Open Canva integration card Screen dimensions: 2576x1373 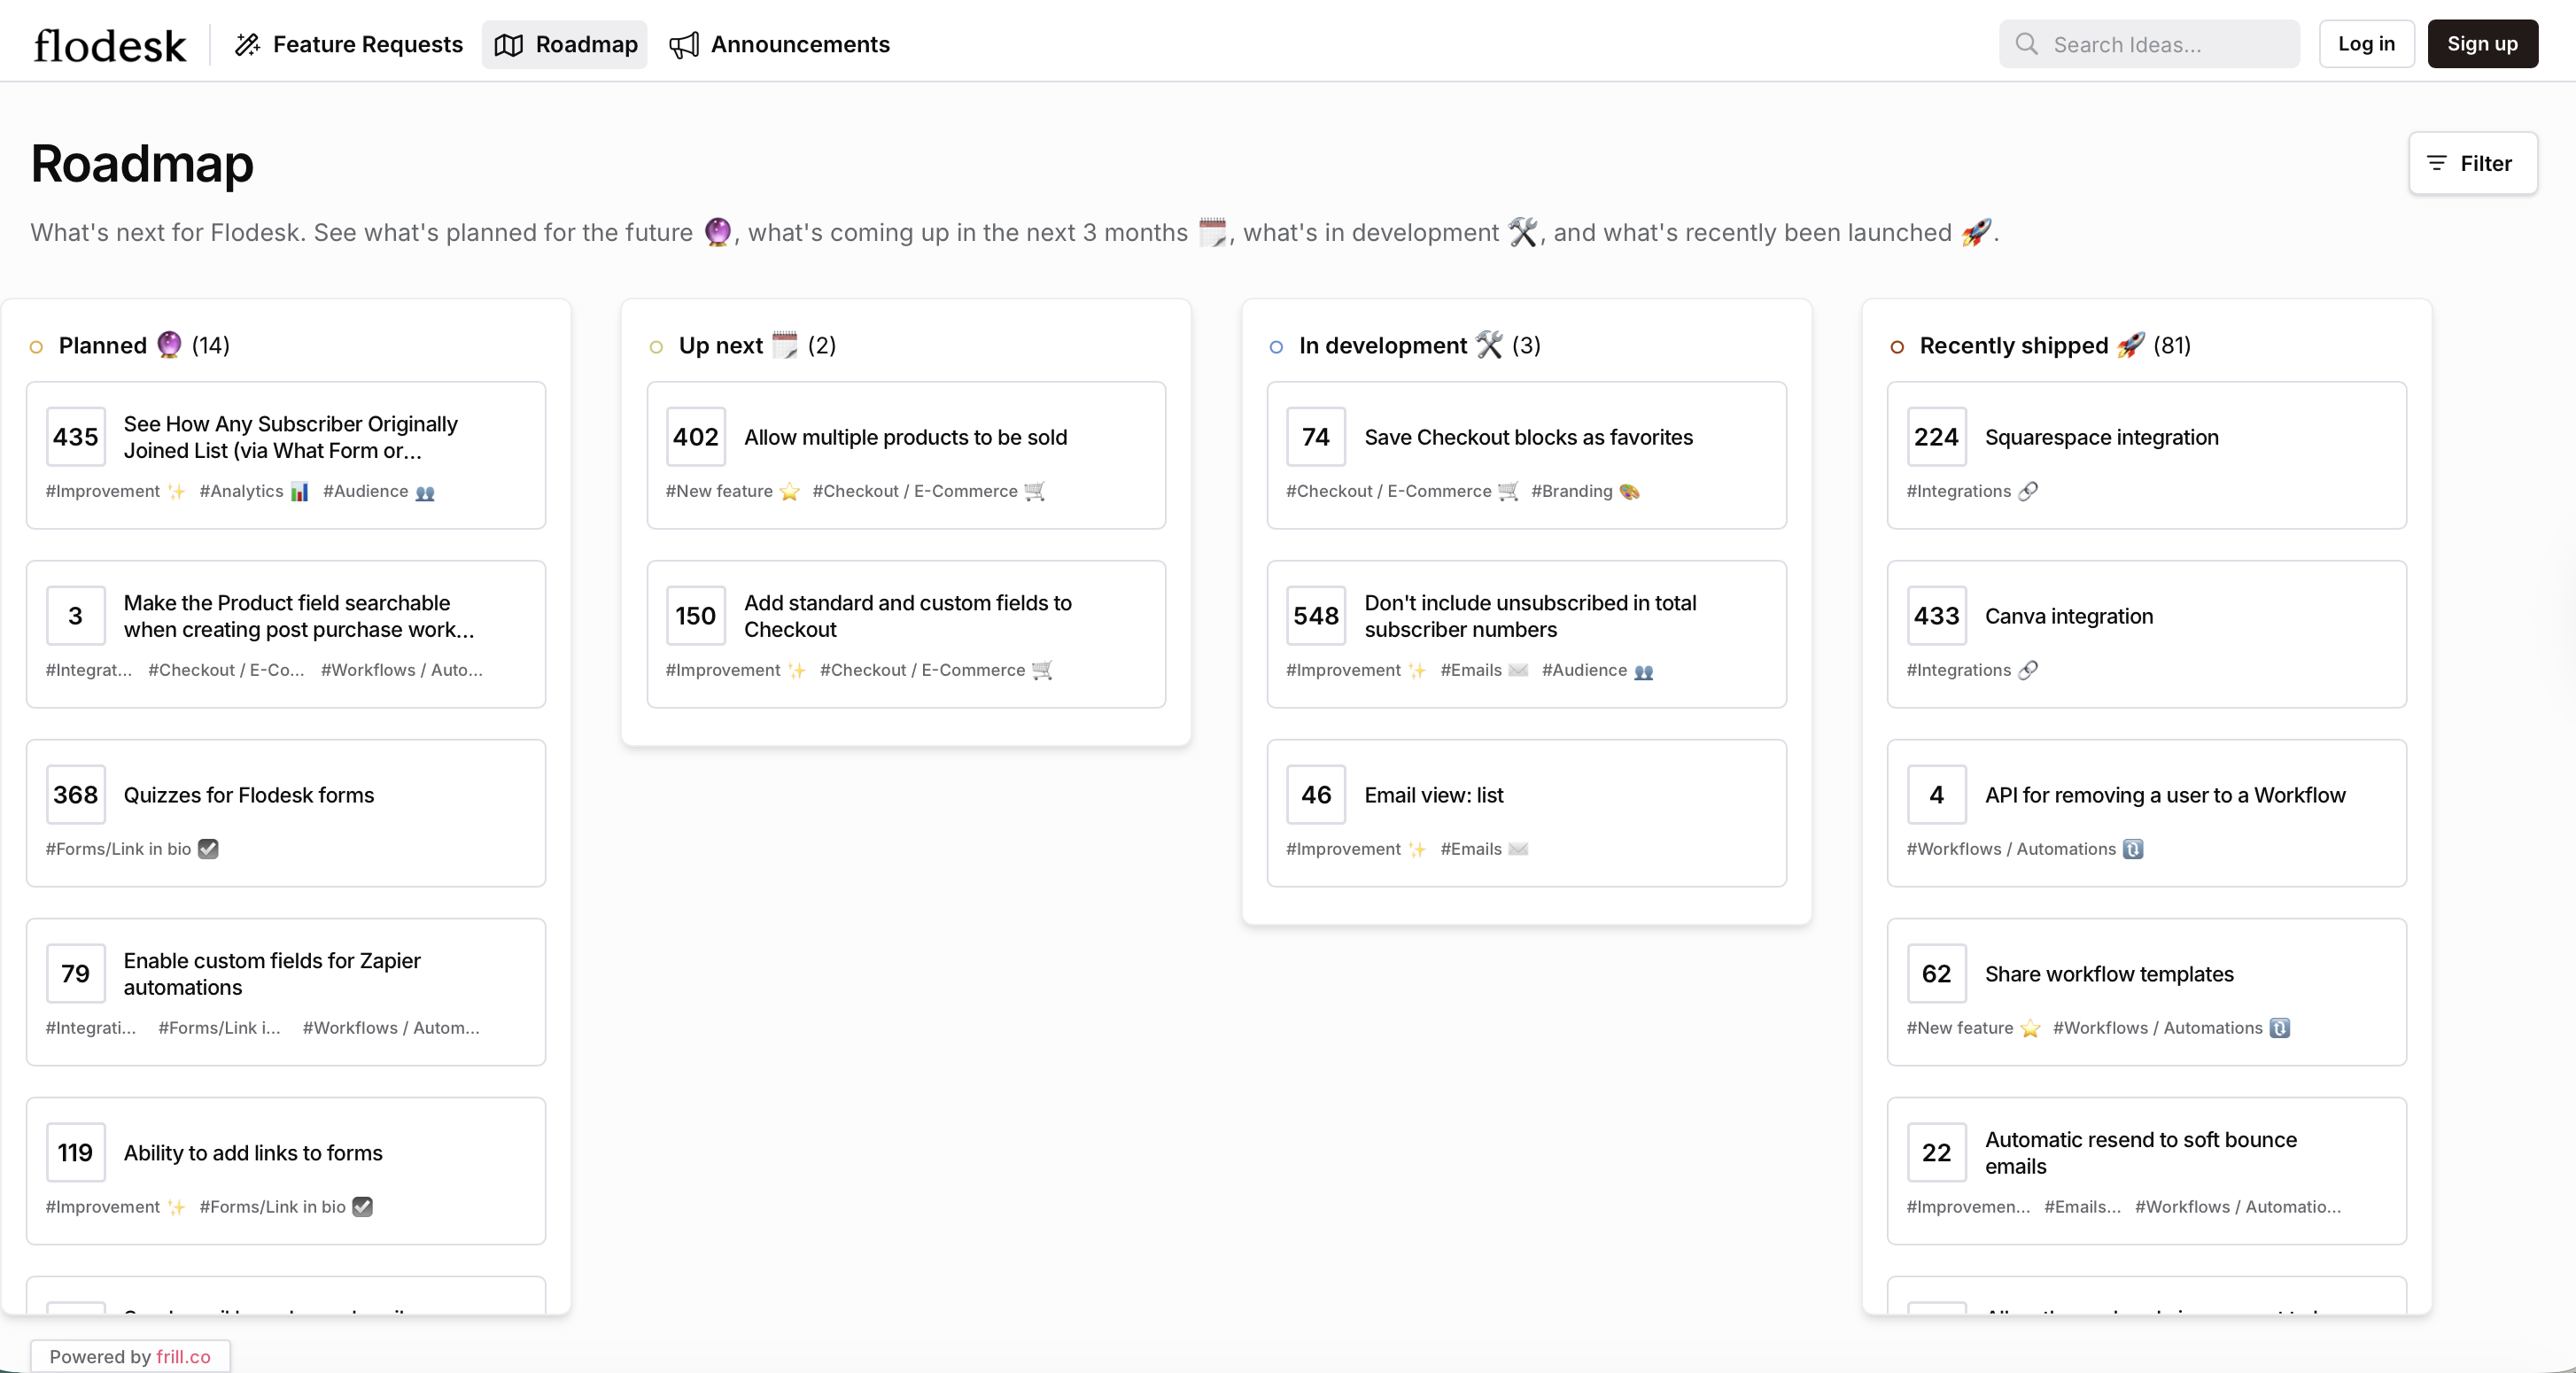(2068, 616)
